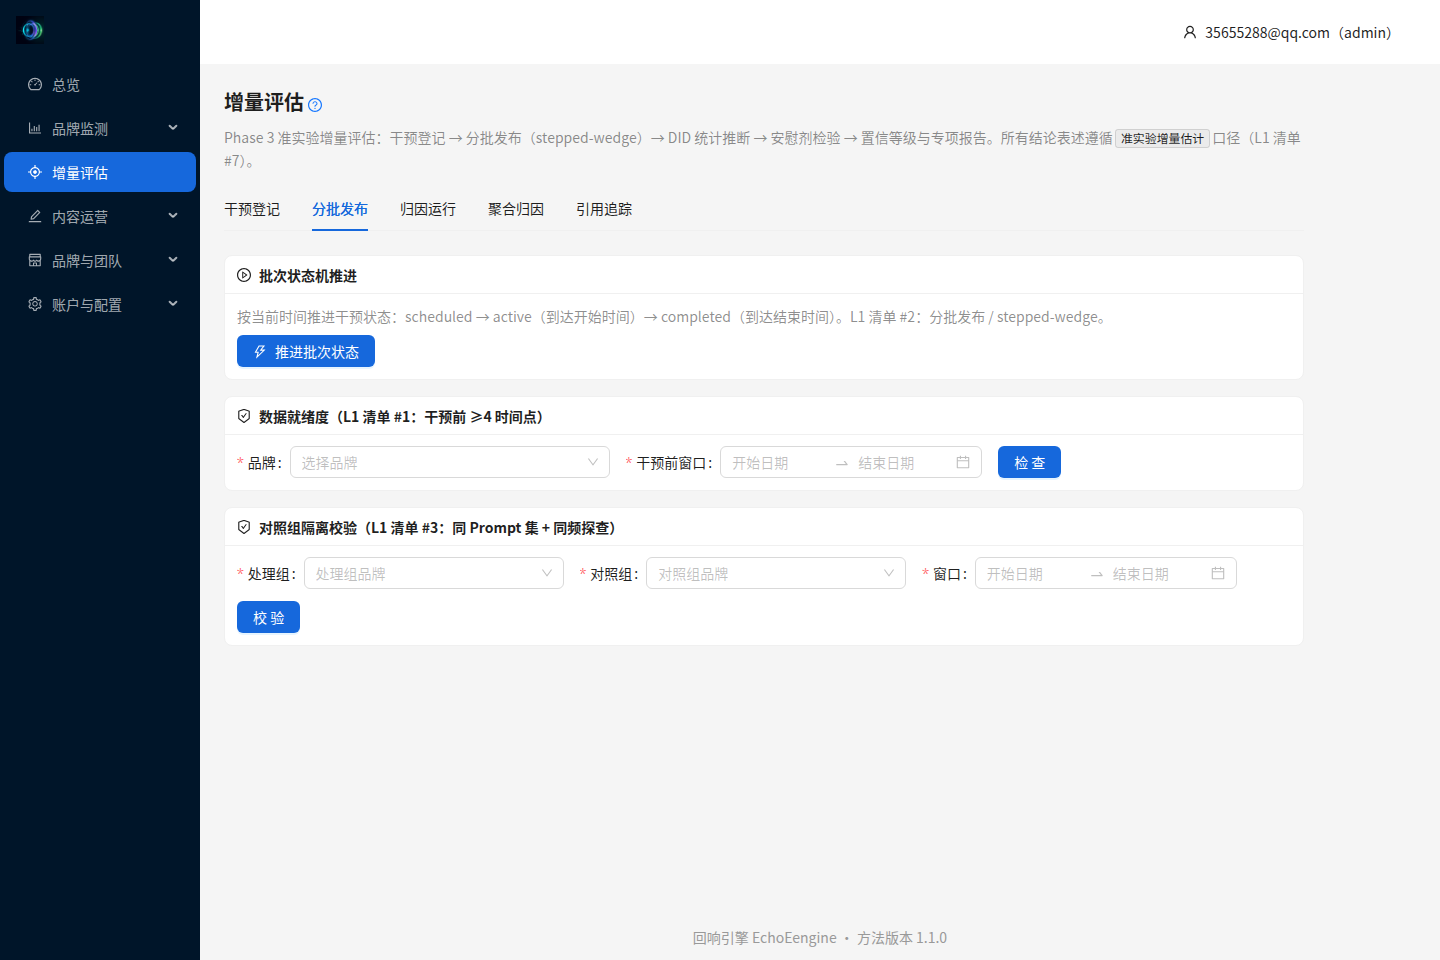Click the EchoEngine logo icon
Screen dimensions: 1440x960
click(30, 30)
